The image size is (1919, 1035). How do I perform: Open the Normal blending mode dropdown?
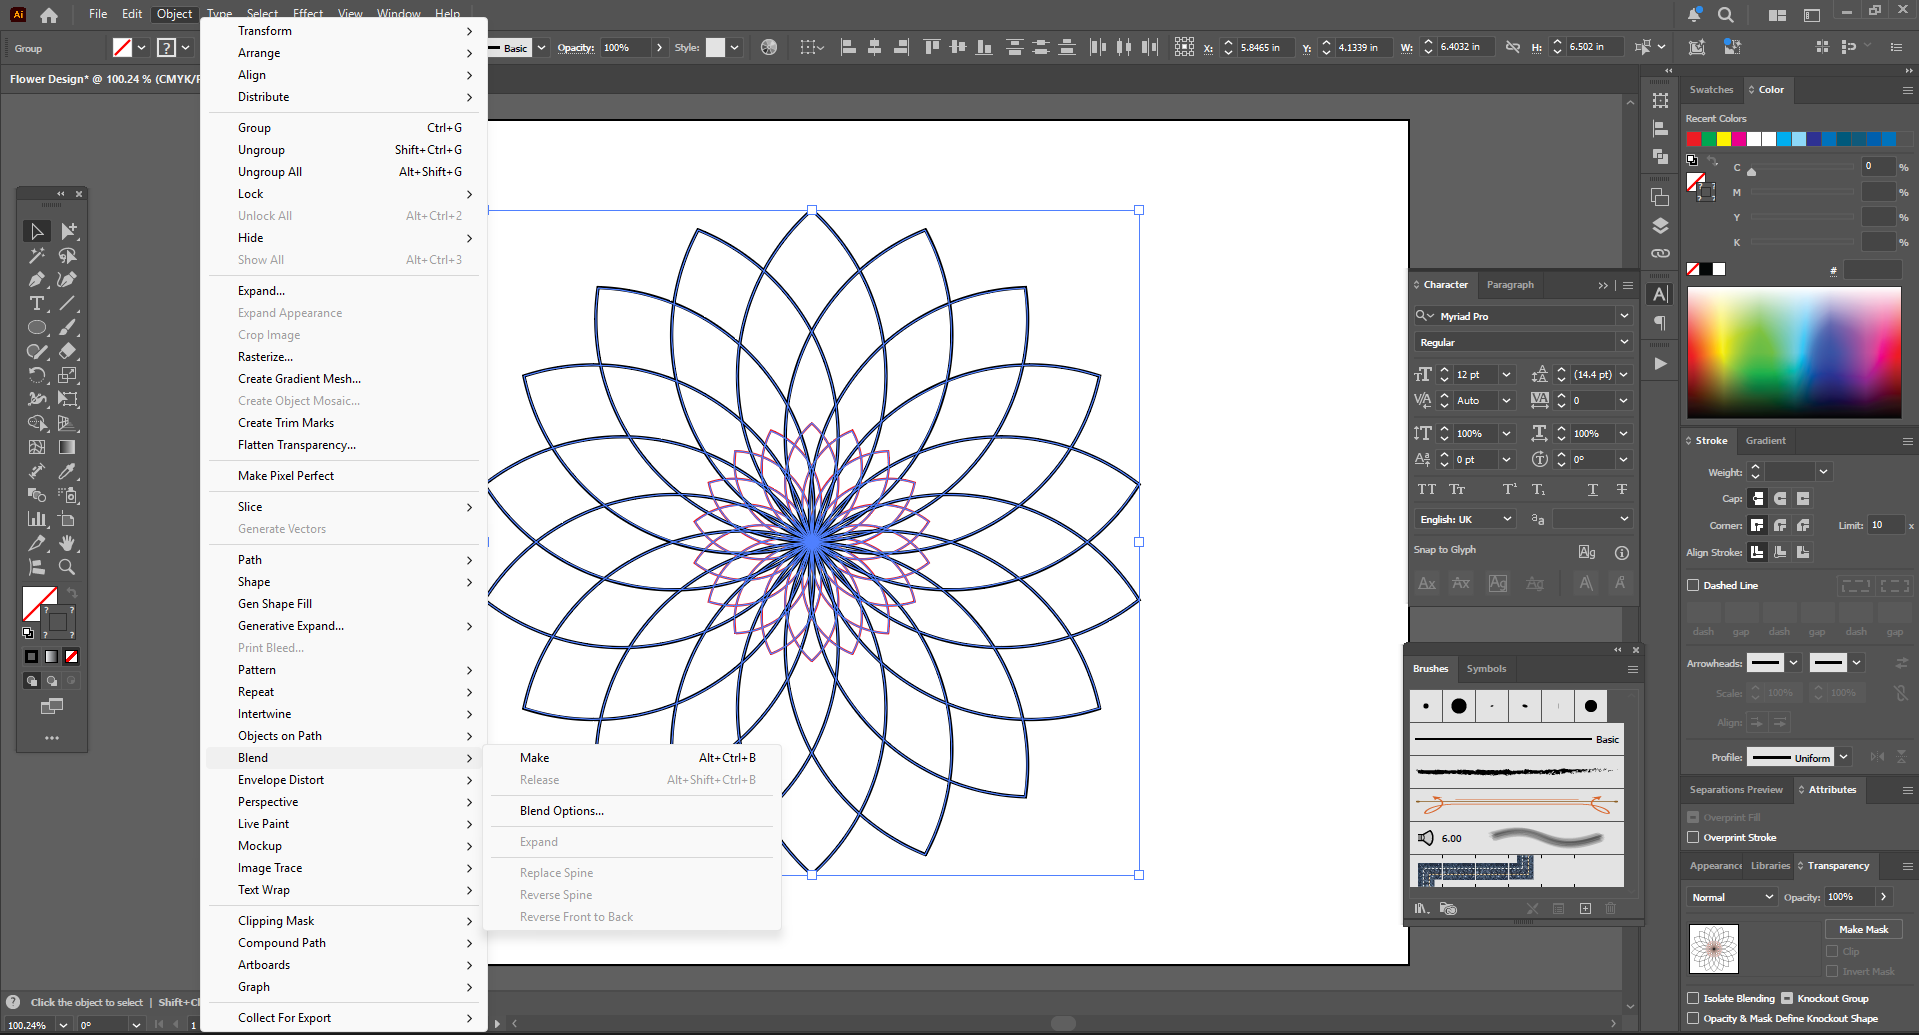[1731, 897]
